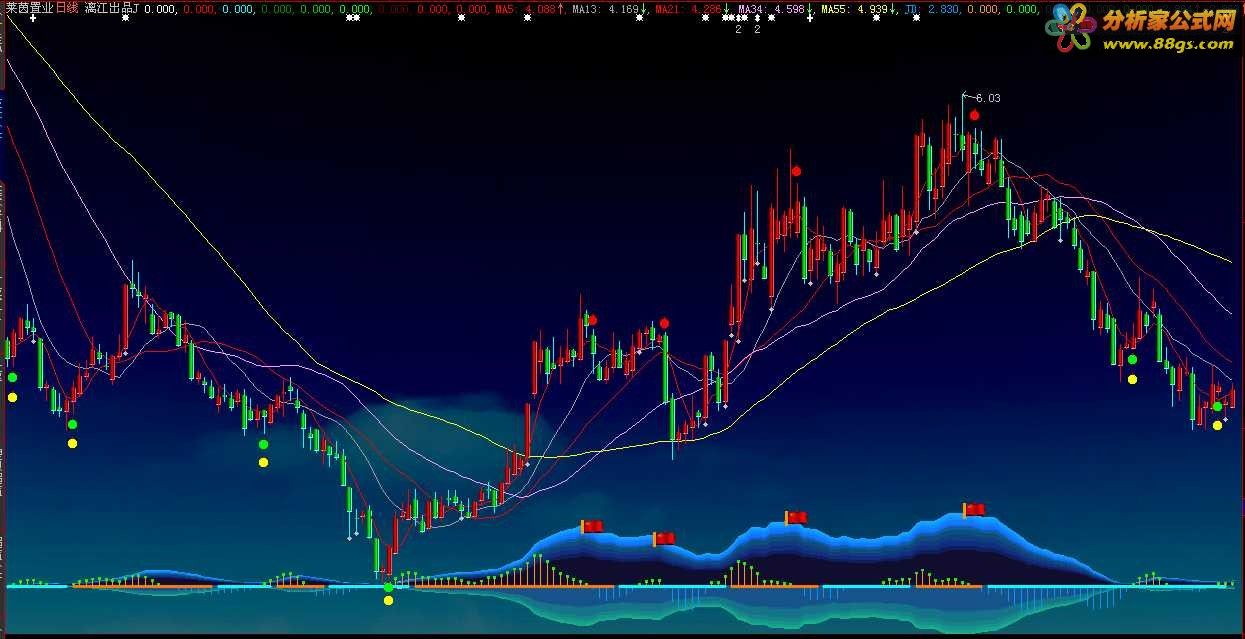This screenshot has width=1245, height=639.
Task: Click the yellow dot below the cyan baseline
Action: (388, 601)
